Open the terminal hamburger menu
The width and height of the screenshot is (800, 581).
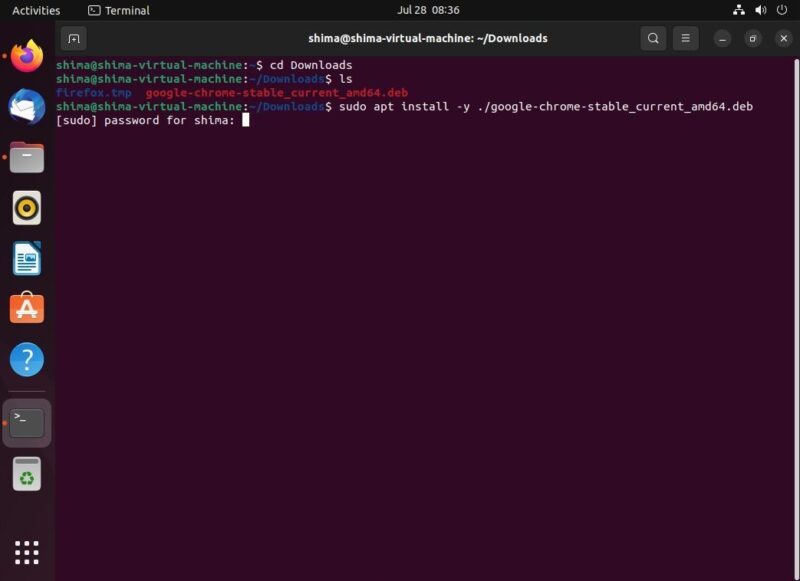click(685, 38)
